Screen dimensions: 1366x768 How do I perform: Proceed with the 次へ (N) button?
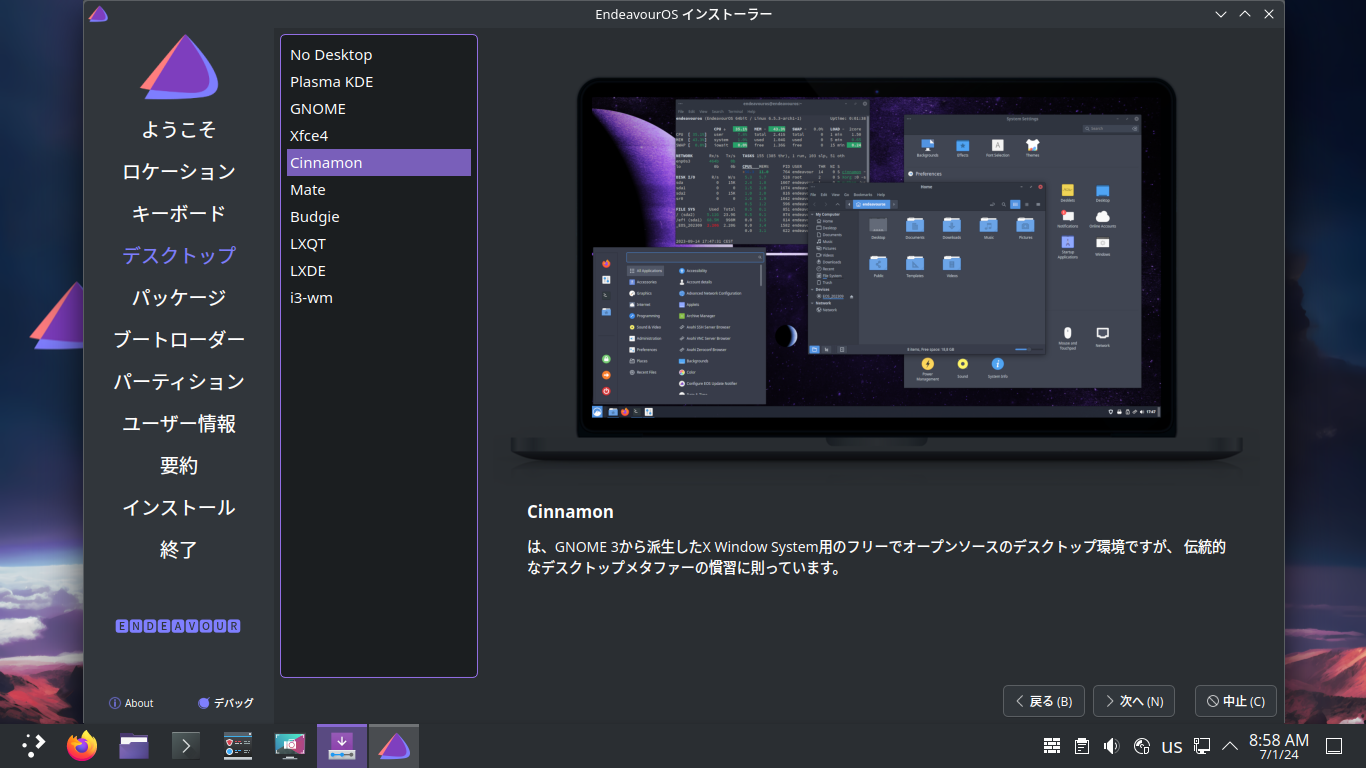click(x=1134, y=701)
